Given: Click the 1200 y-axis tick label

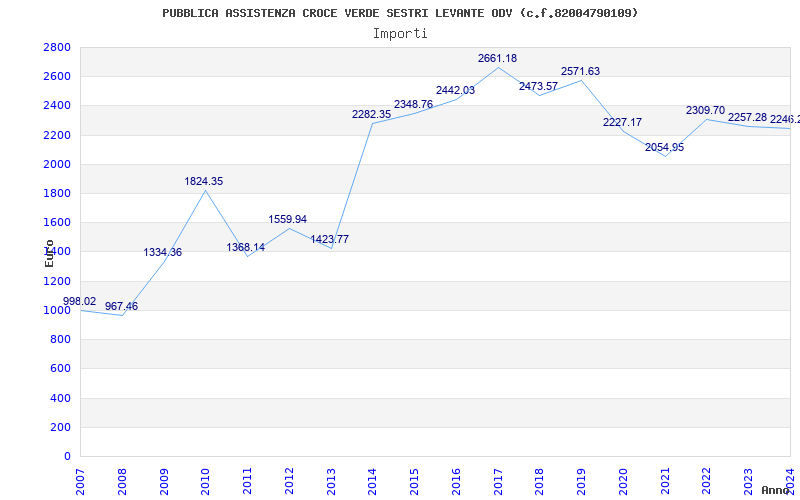Looking at the screenshot, I should click(x=57, y=281).
